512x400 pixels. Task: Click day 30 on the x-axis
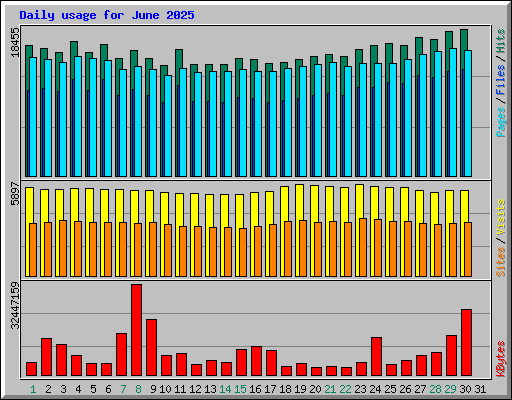click(x=465, y=389)
